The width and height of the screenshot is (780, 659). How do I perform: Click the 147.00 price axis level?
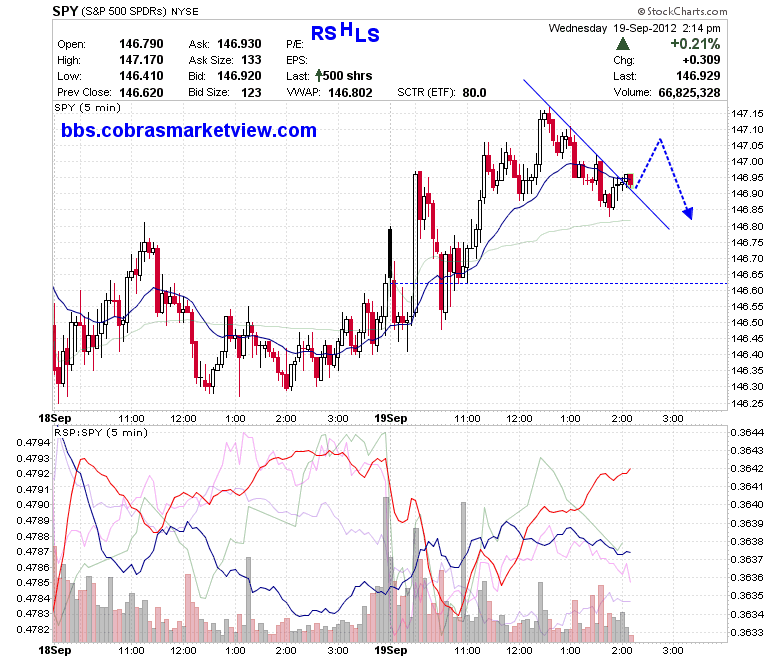tap(747, 161)
